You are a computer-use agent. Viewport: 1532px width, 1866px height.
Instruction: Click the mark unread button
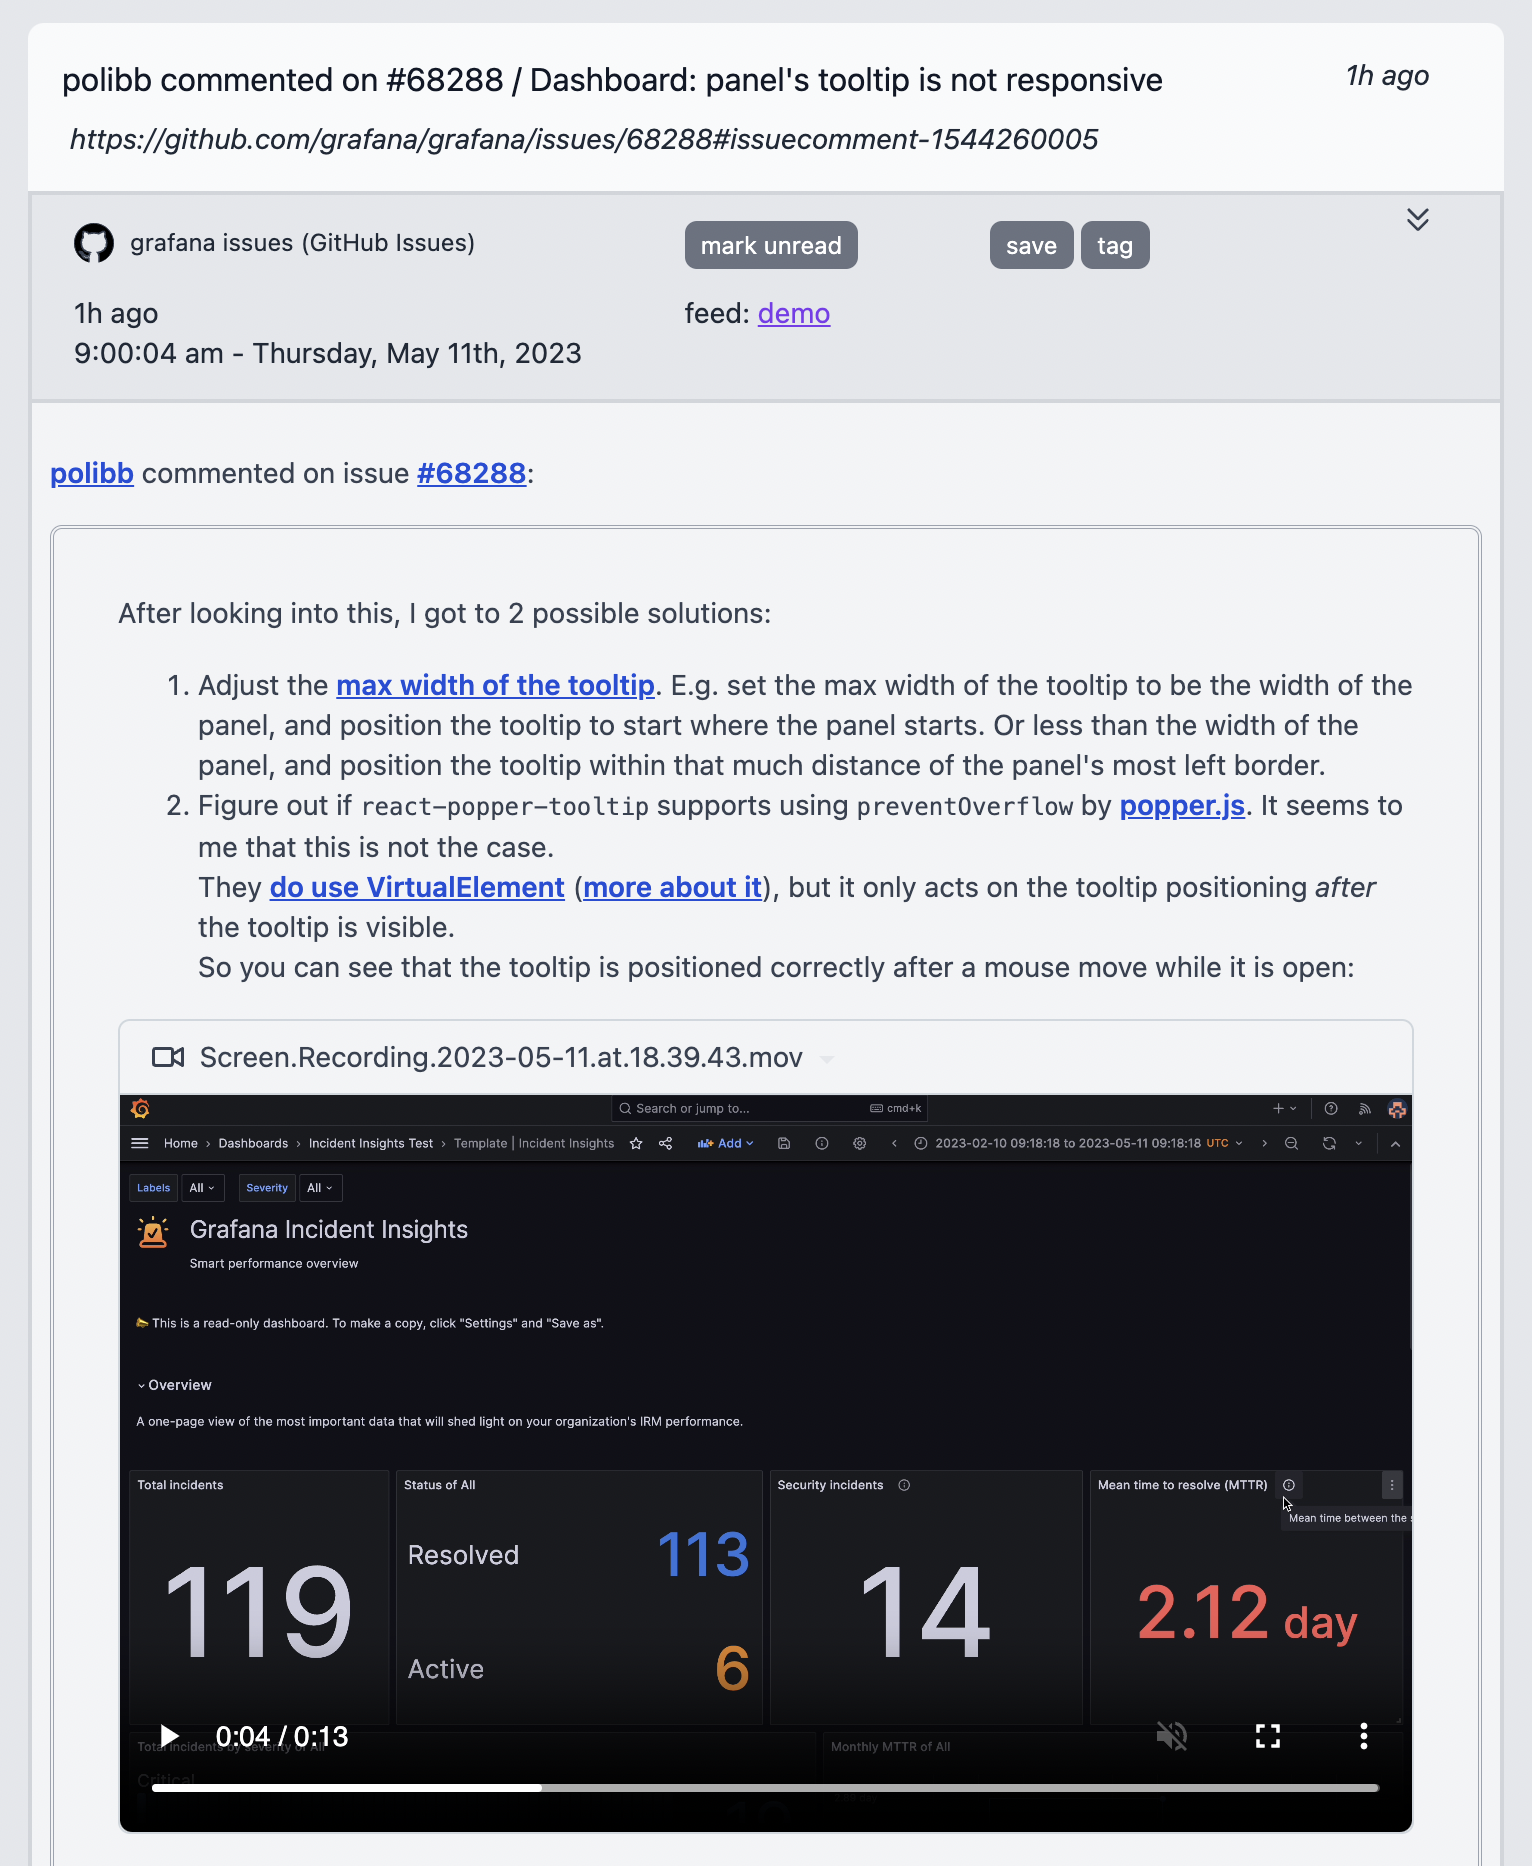click(771, 245)
